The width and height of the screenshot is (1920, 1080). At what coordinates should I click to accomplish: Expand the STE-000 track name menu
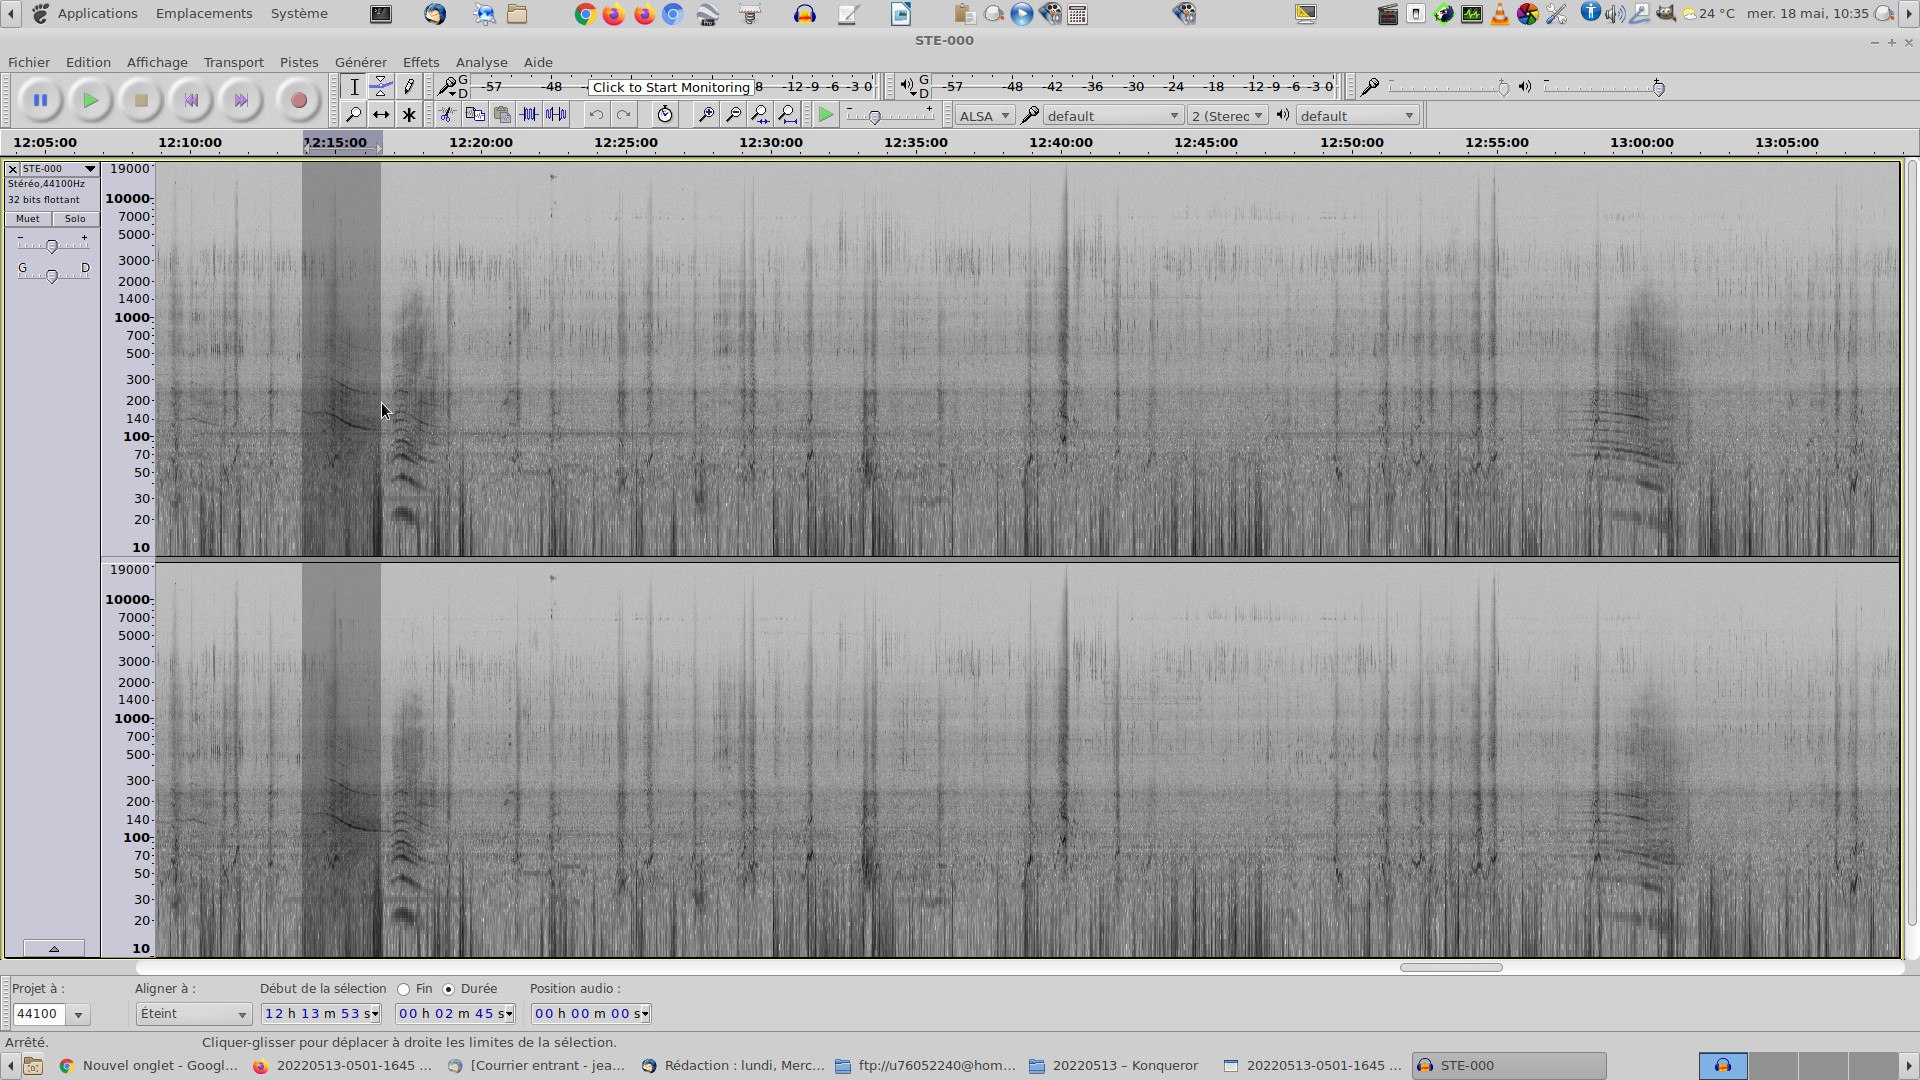point(58,169)
